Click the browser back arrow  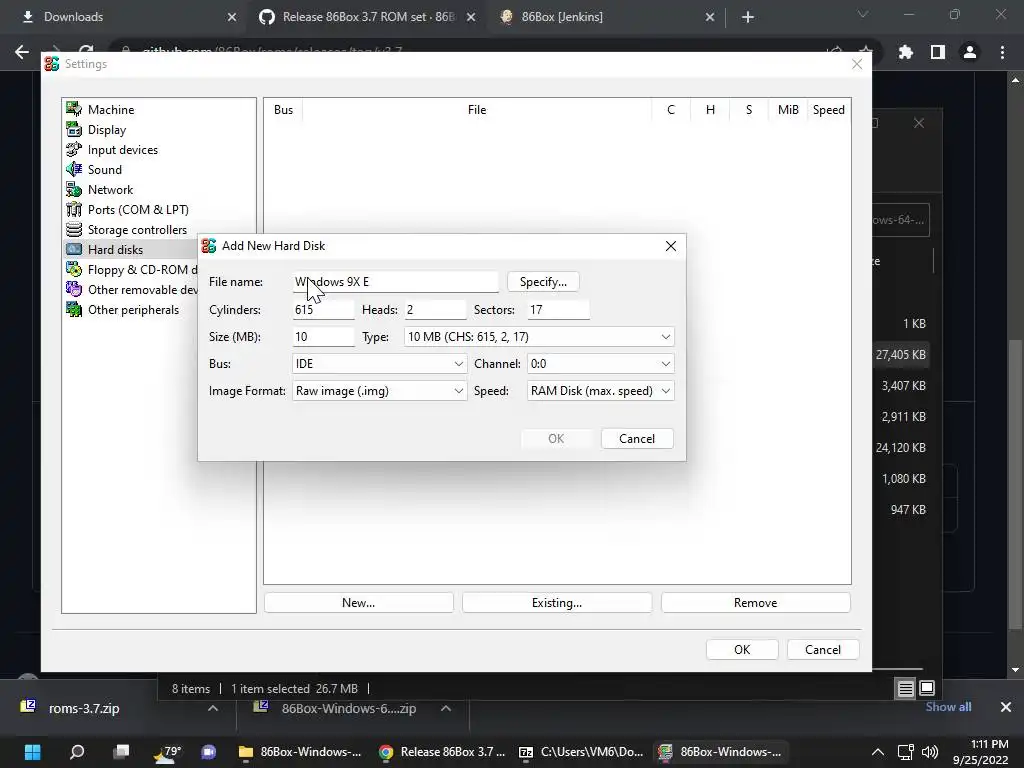22,52
